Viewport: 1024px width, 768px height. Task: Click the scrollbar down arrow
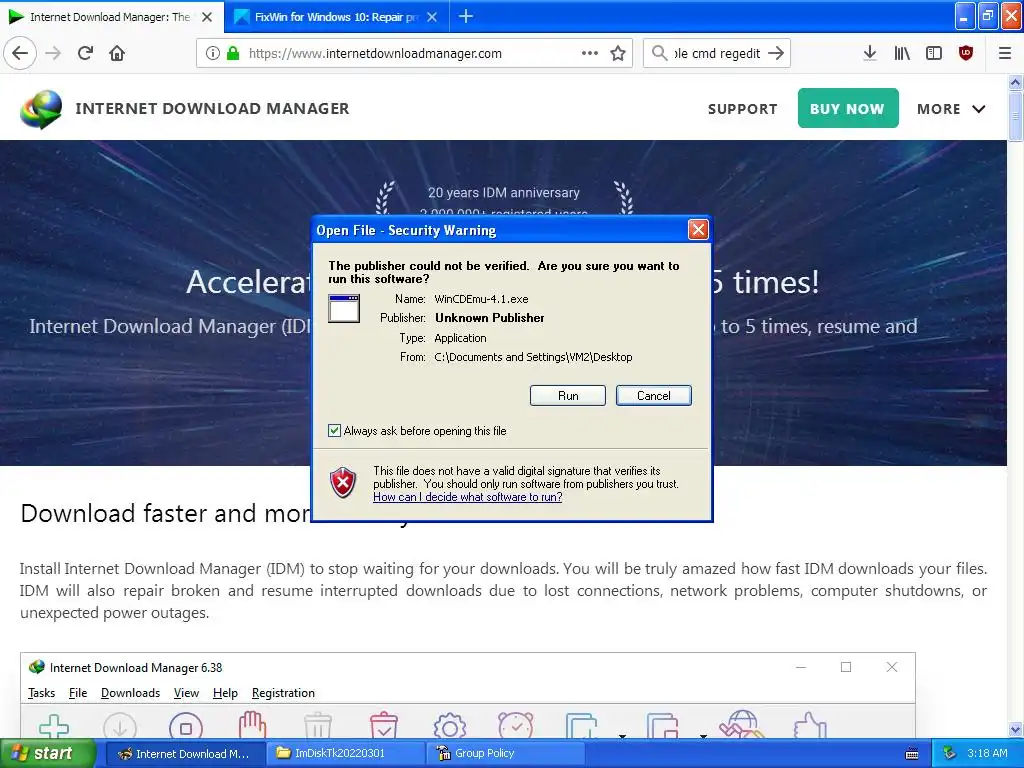click(1015, 729)
